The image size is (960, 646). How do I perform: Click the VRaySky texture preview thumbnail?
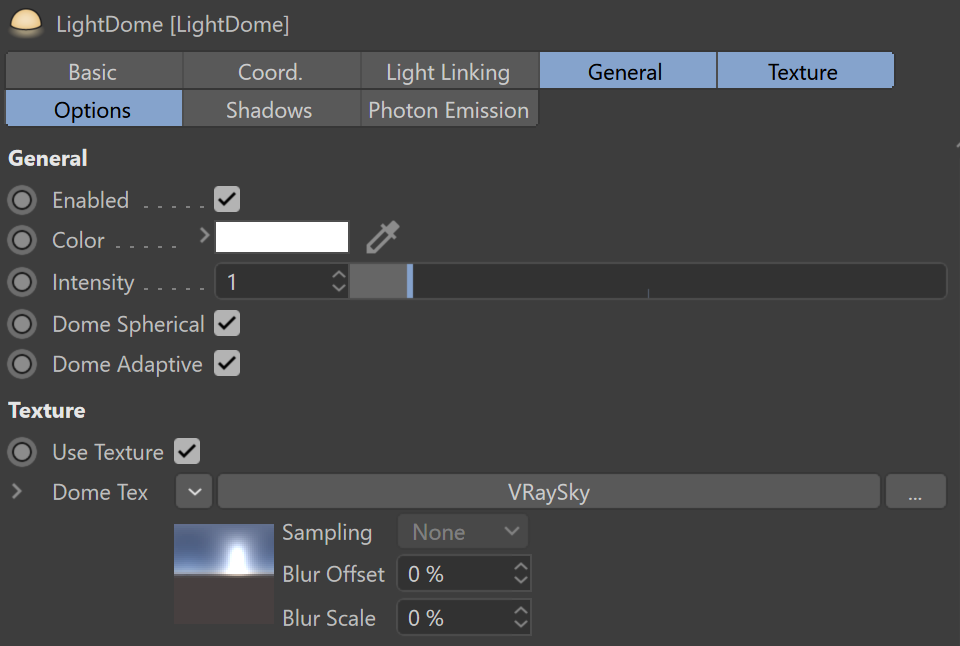click(x=224, y=573)
